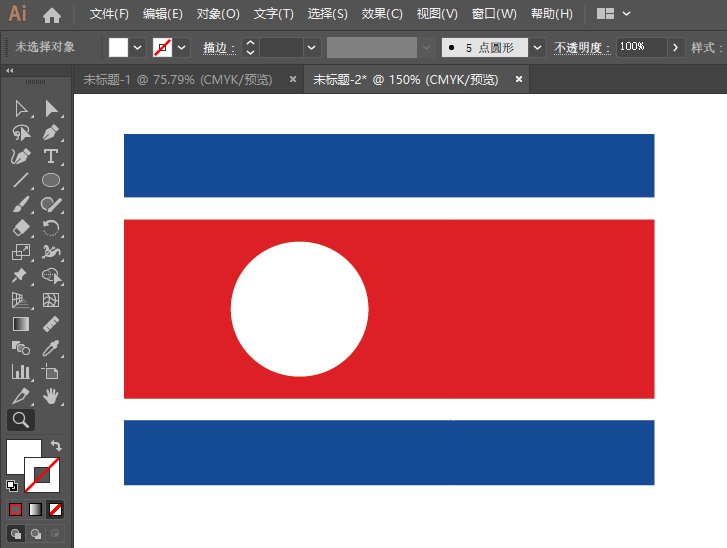Image resolution: width=727 pixels, height=548 pixels.
Task: Select the Selection tool (black arrow)
Action: [21, 109]
